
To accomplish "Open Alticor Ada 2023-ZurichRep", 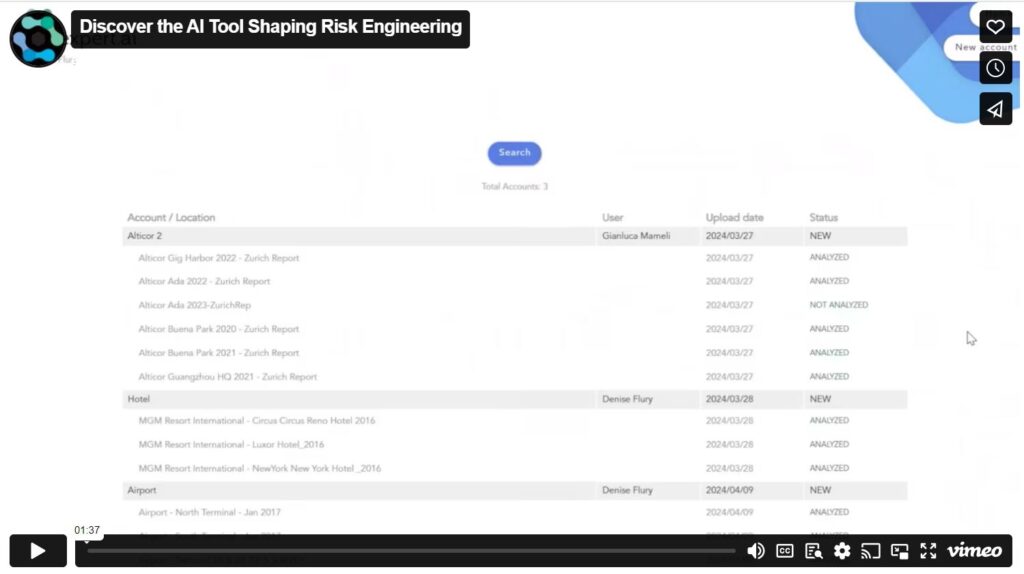I will click(194, 305).
